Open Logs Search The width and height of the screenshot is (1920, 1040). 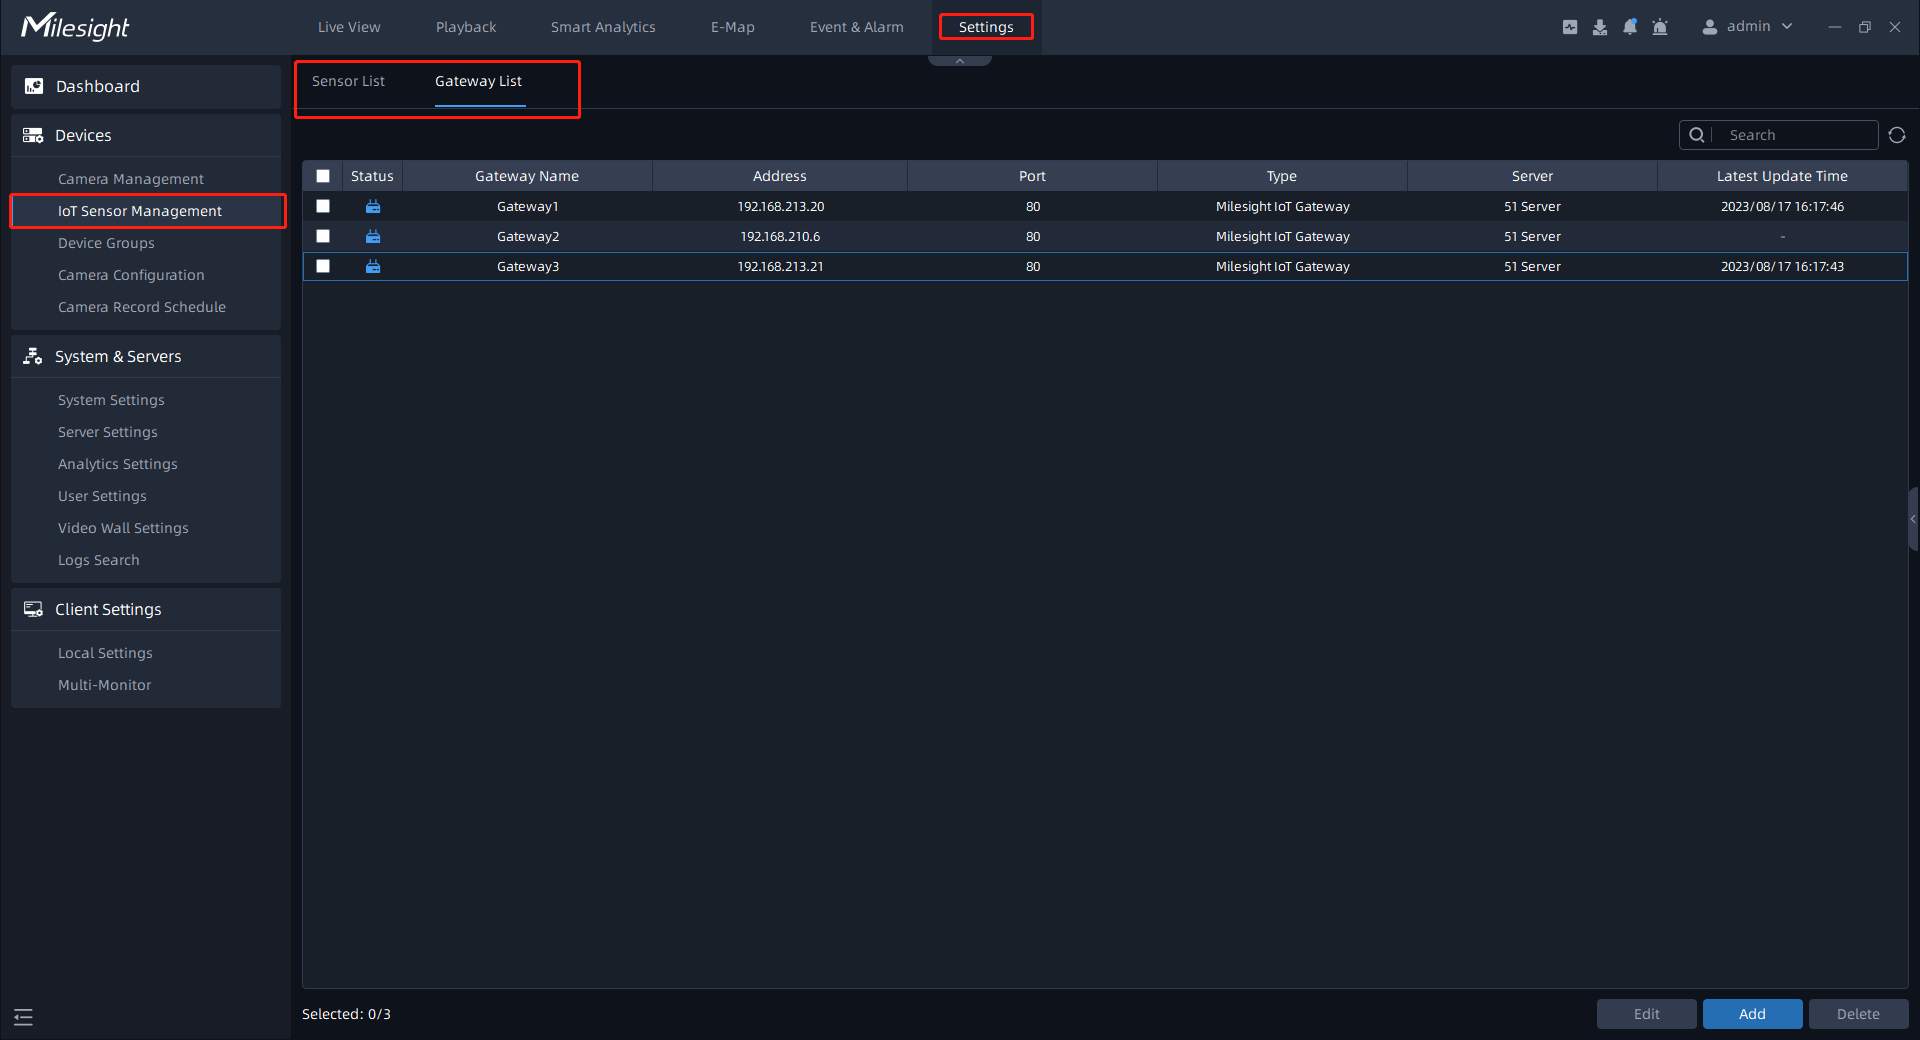99,560
